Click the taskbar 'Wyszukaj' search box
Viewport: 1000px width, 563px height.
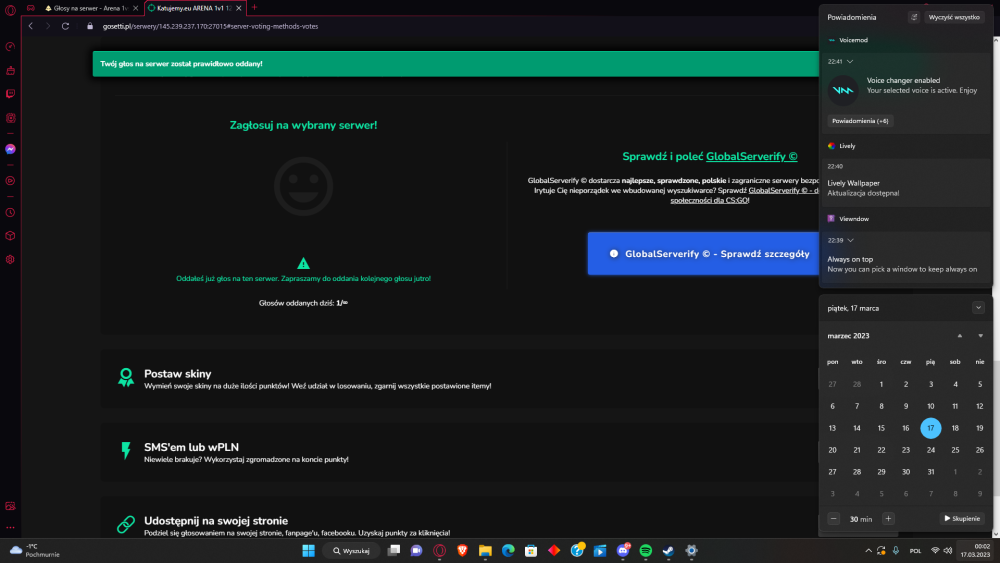point(352,551)
